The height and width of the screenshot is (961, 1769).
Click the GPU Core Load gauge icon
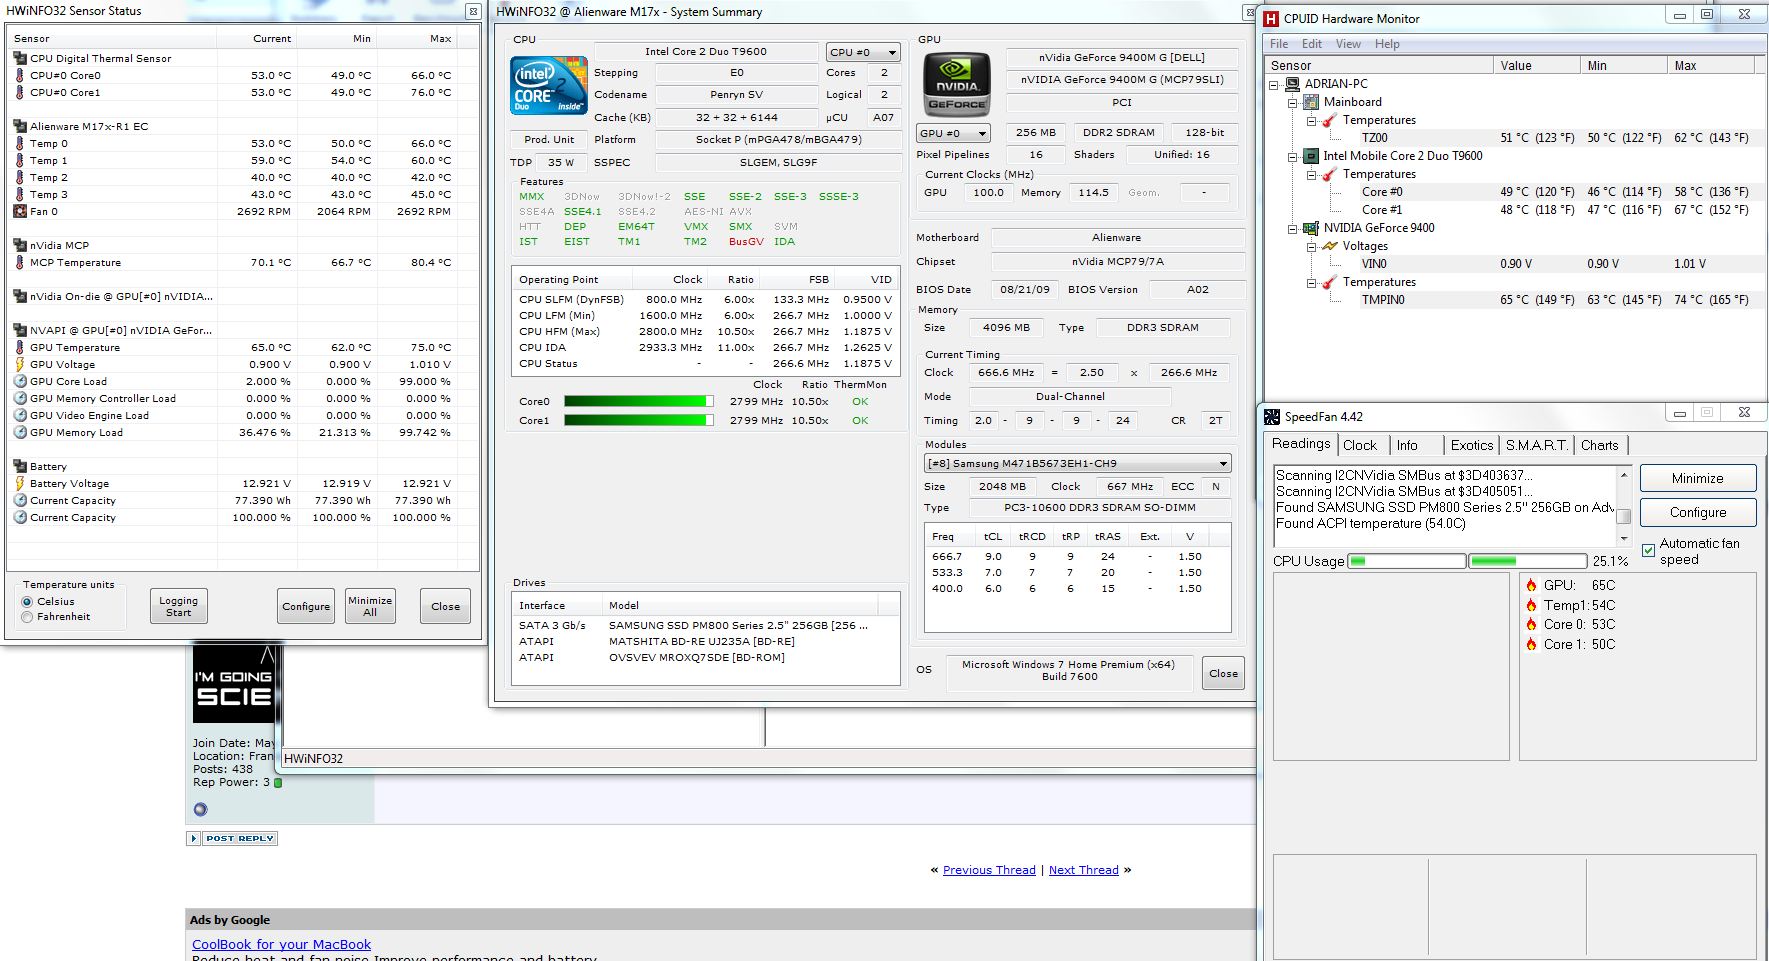[x=20, y=381]
